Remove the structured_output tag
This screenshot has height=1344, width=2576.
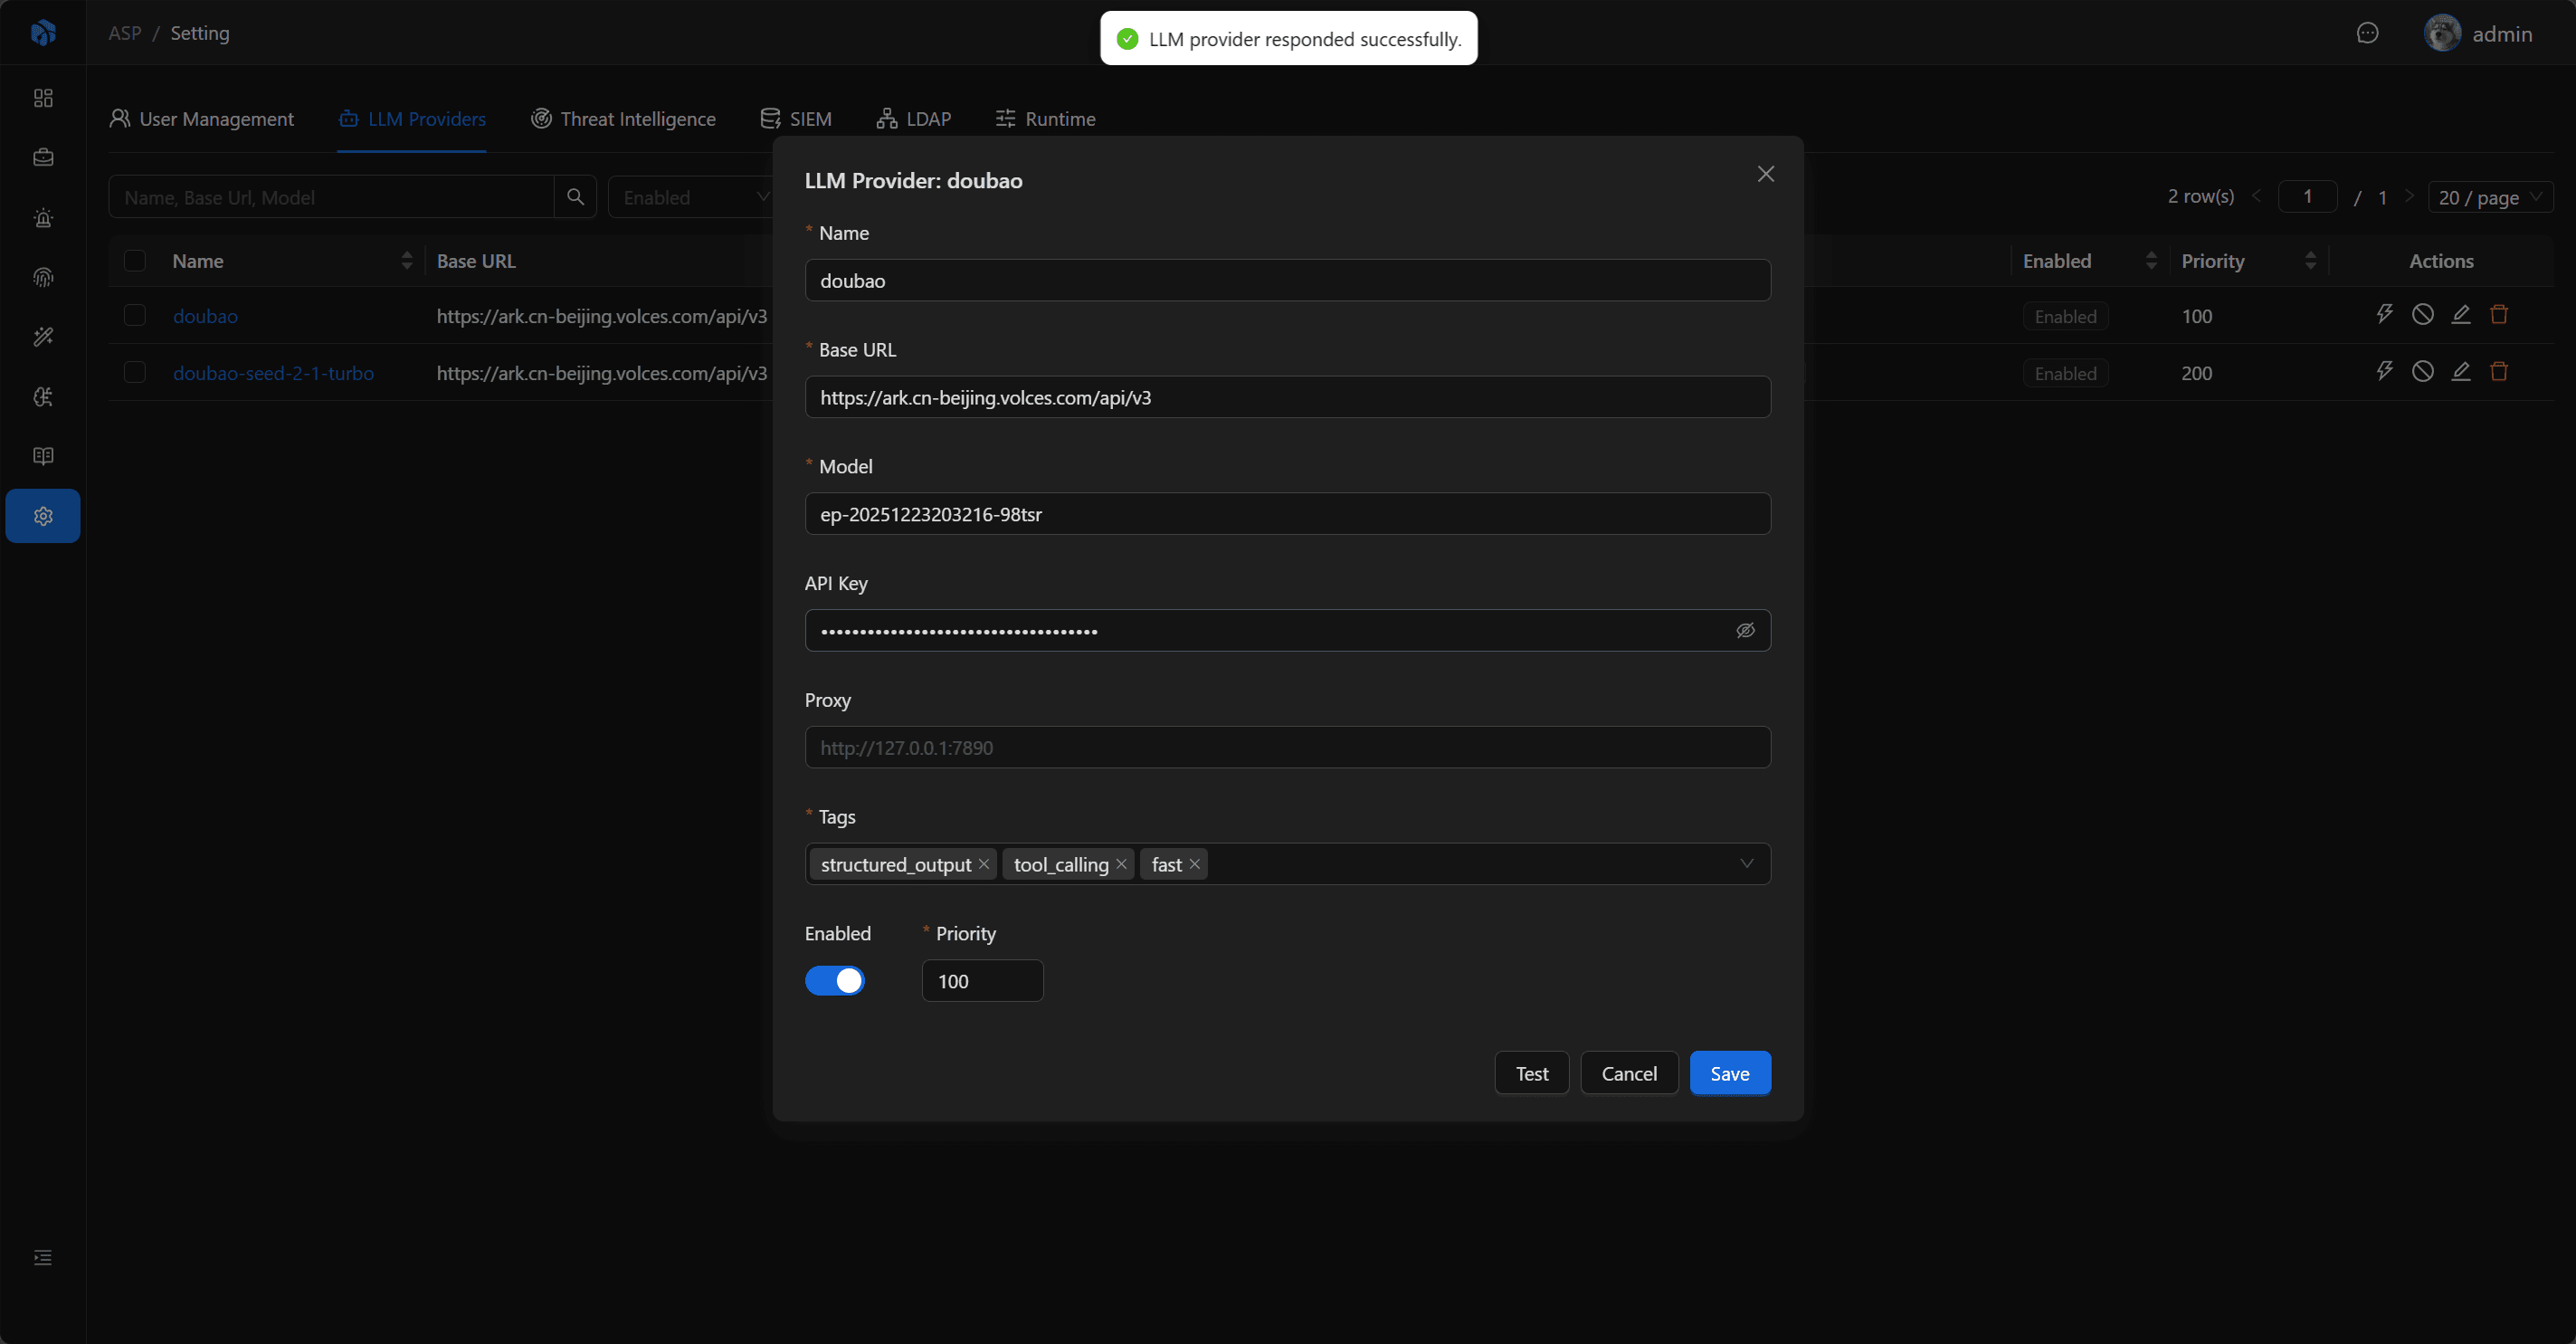click(x=983, y=864)
